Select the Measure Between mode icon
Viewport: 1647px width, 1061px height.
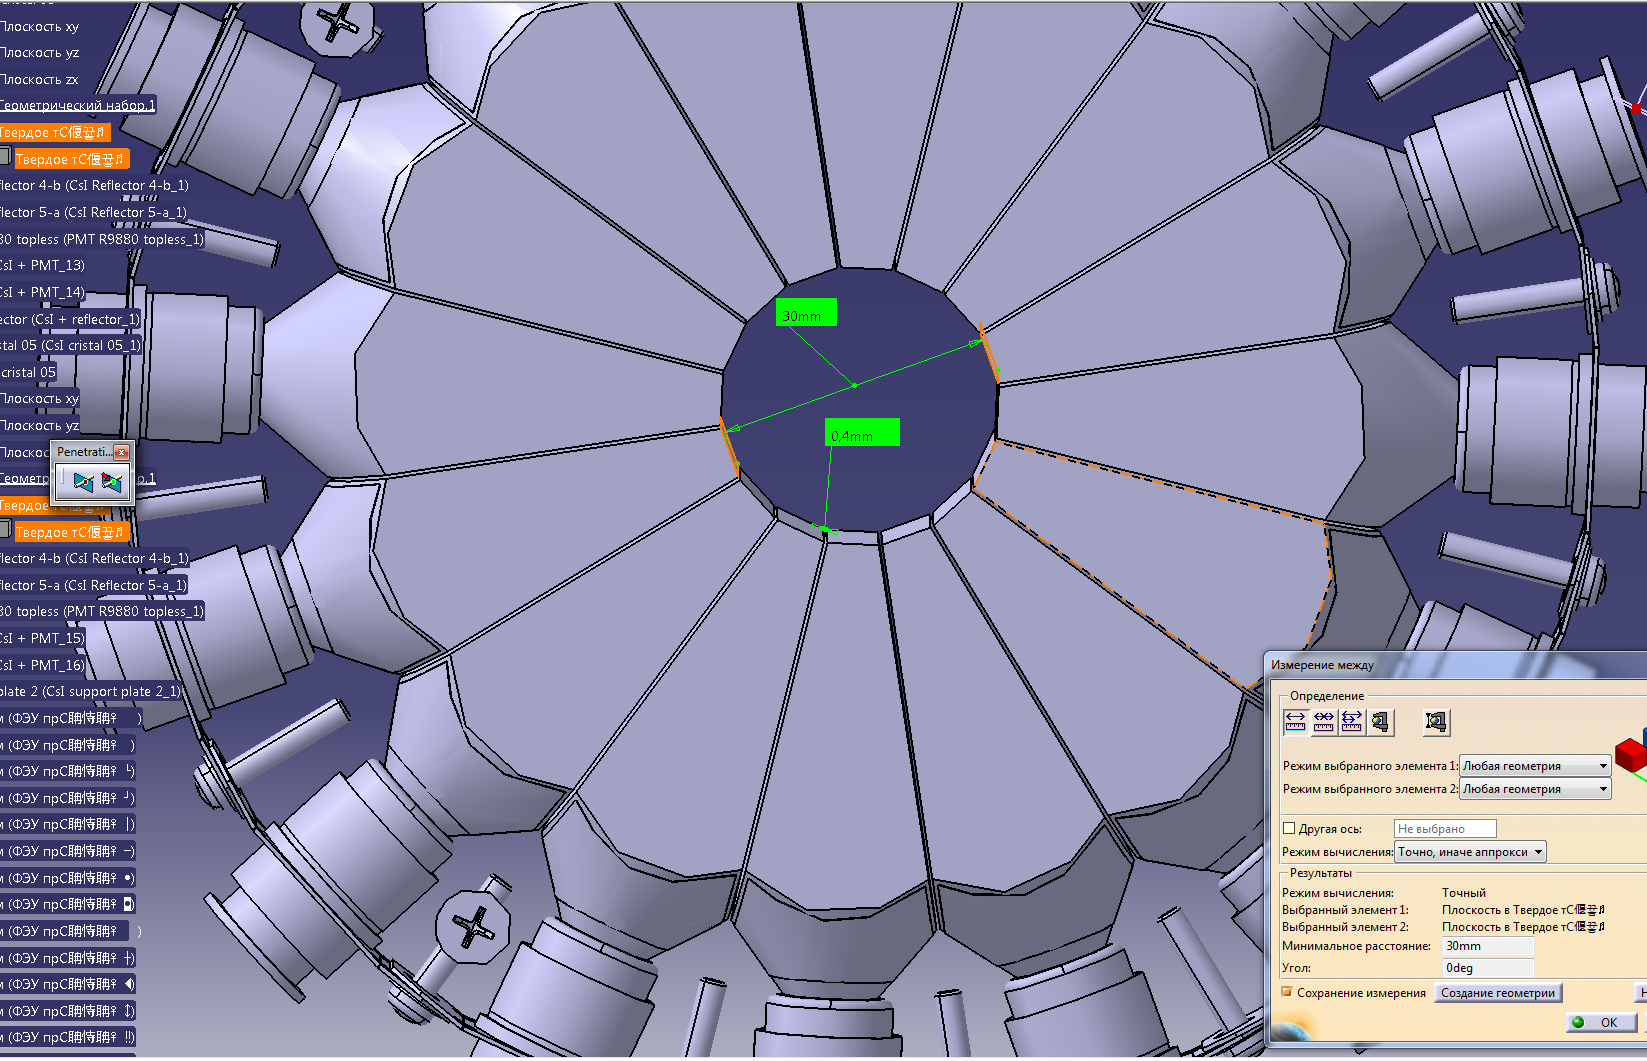pos(1295,721)
